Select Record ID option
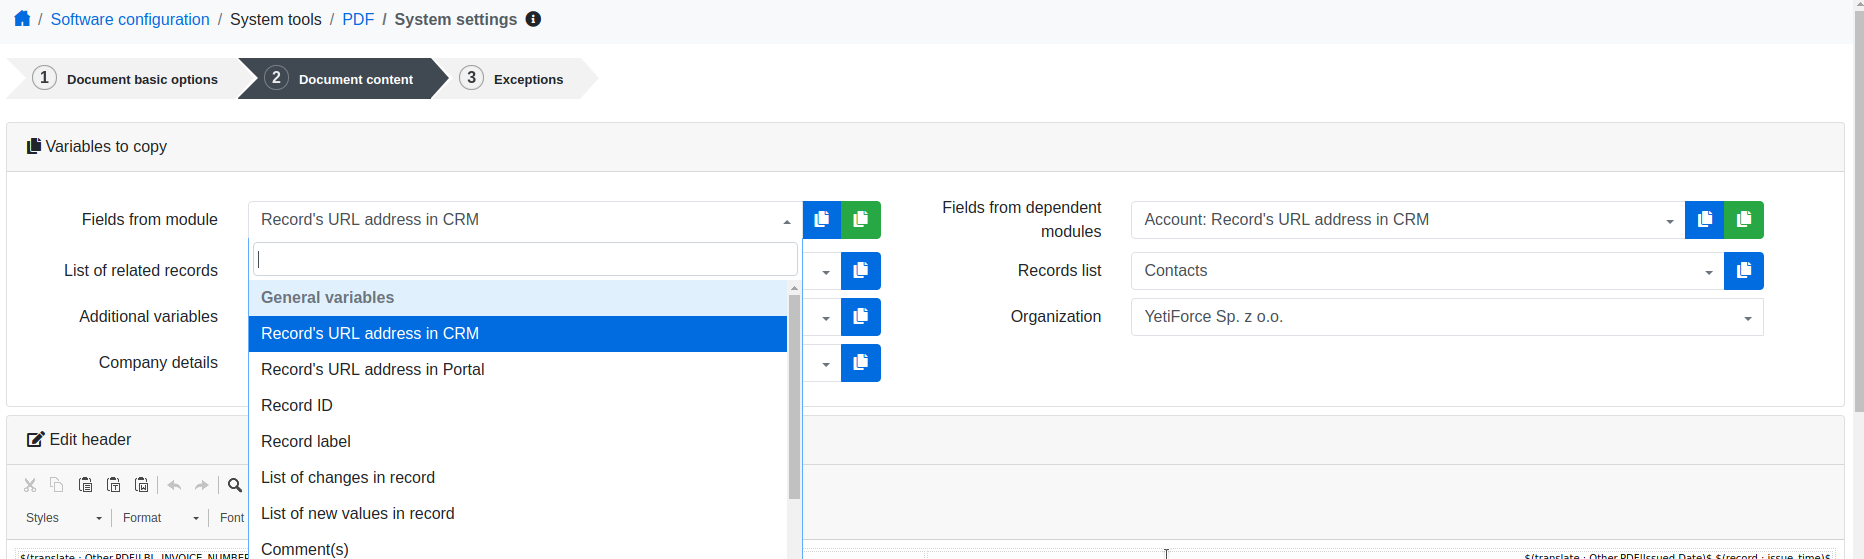This screenshot has width=1864, height=559. (518, 406)
